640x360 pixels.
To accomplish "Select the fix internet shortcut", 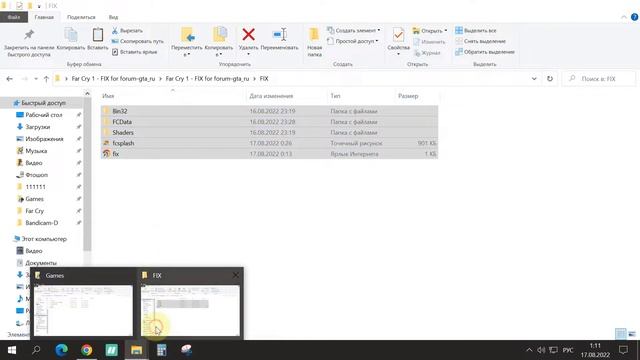I will [x=269, y=154].
